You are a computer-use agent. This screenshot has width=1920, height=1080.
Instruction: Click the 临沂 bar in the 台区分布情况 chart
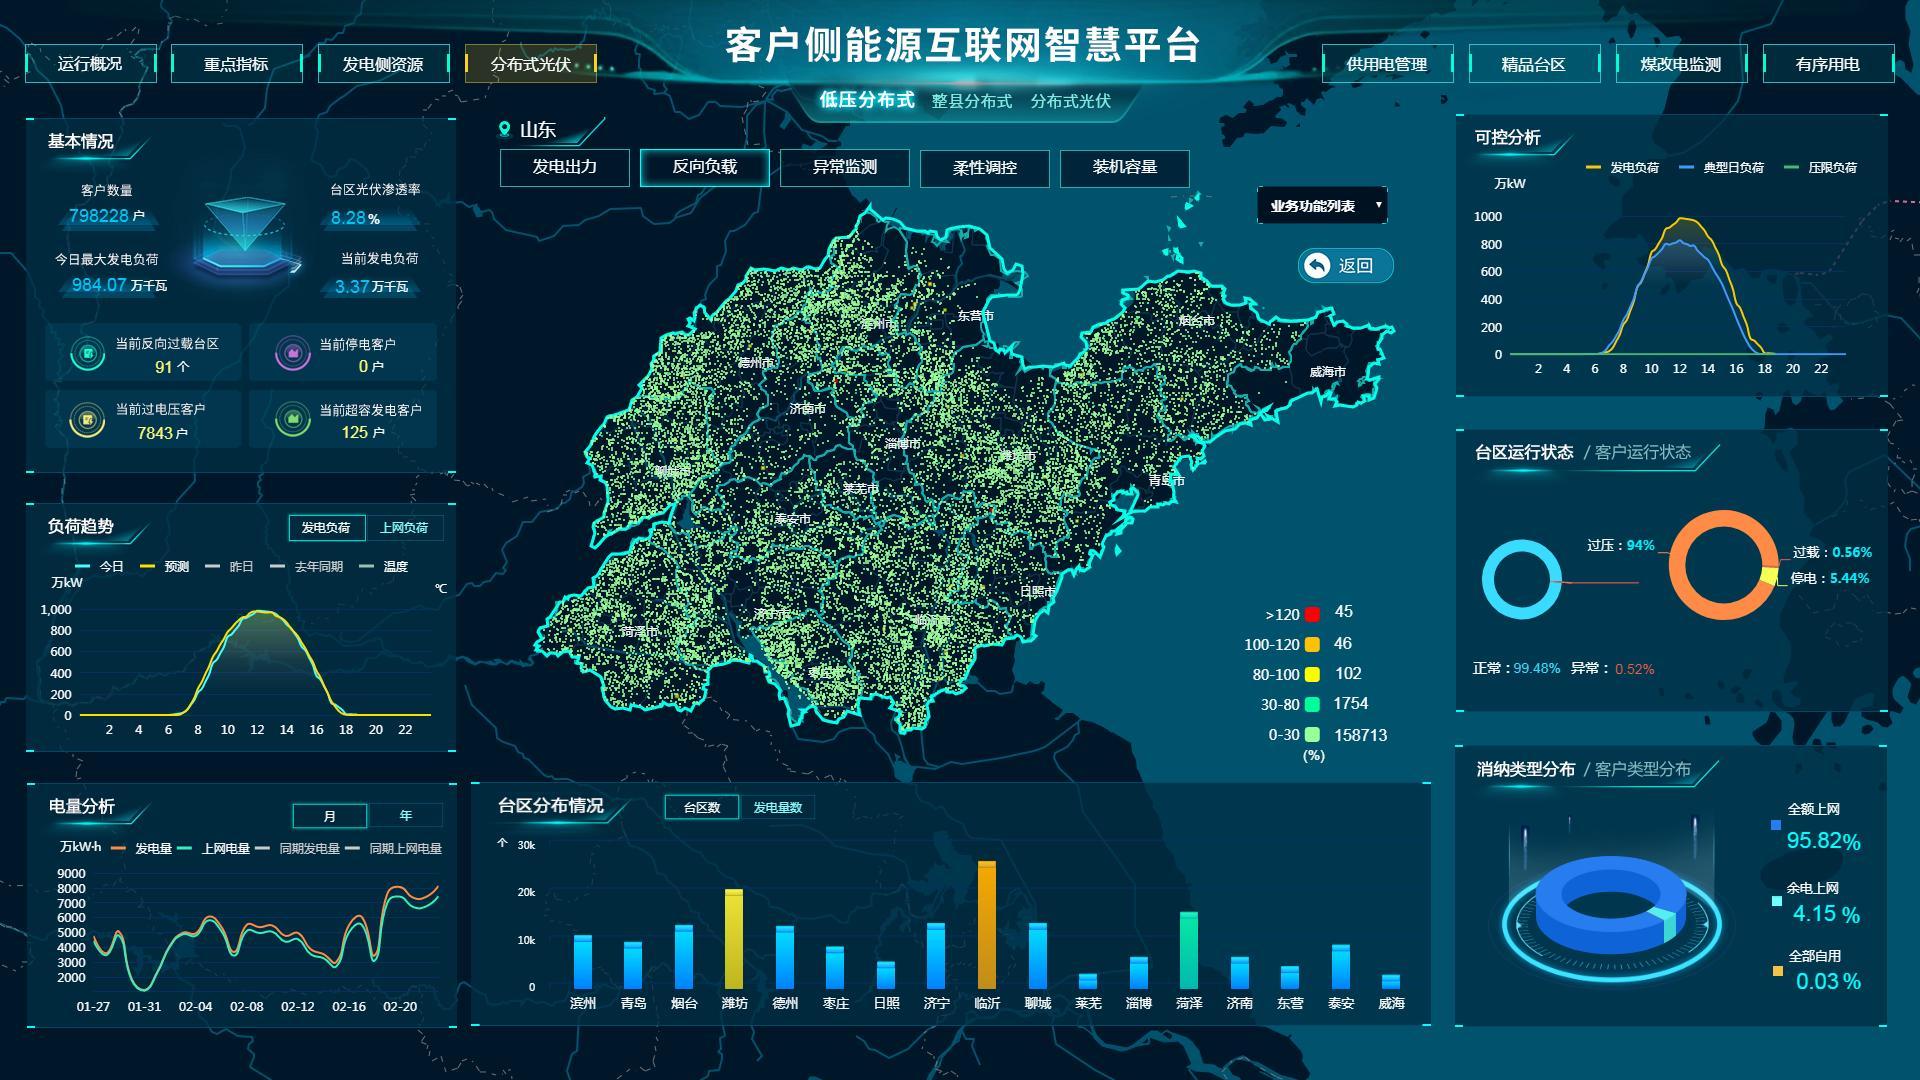pyautogui.click(x=987, y=925)
